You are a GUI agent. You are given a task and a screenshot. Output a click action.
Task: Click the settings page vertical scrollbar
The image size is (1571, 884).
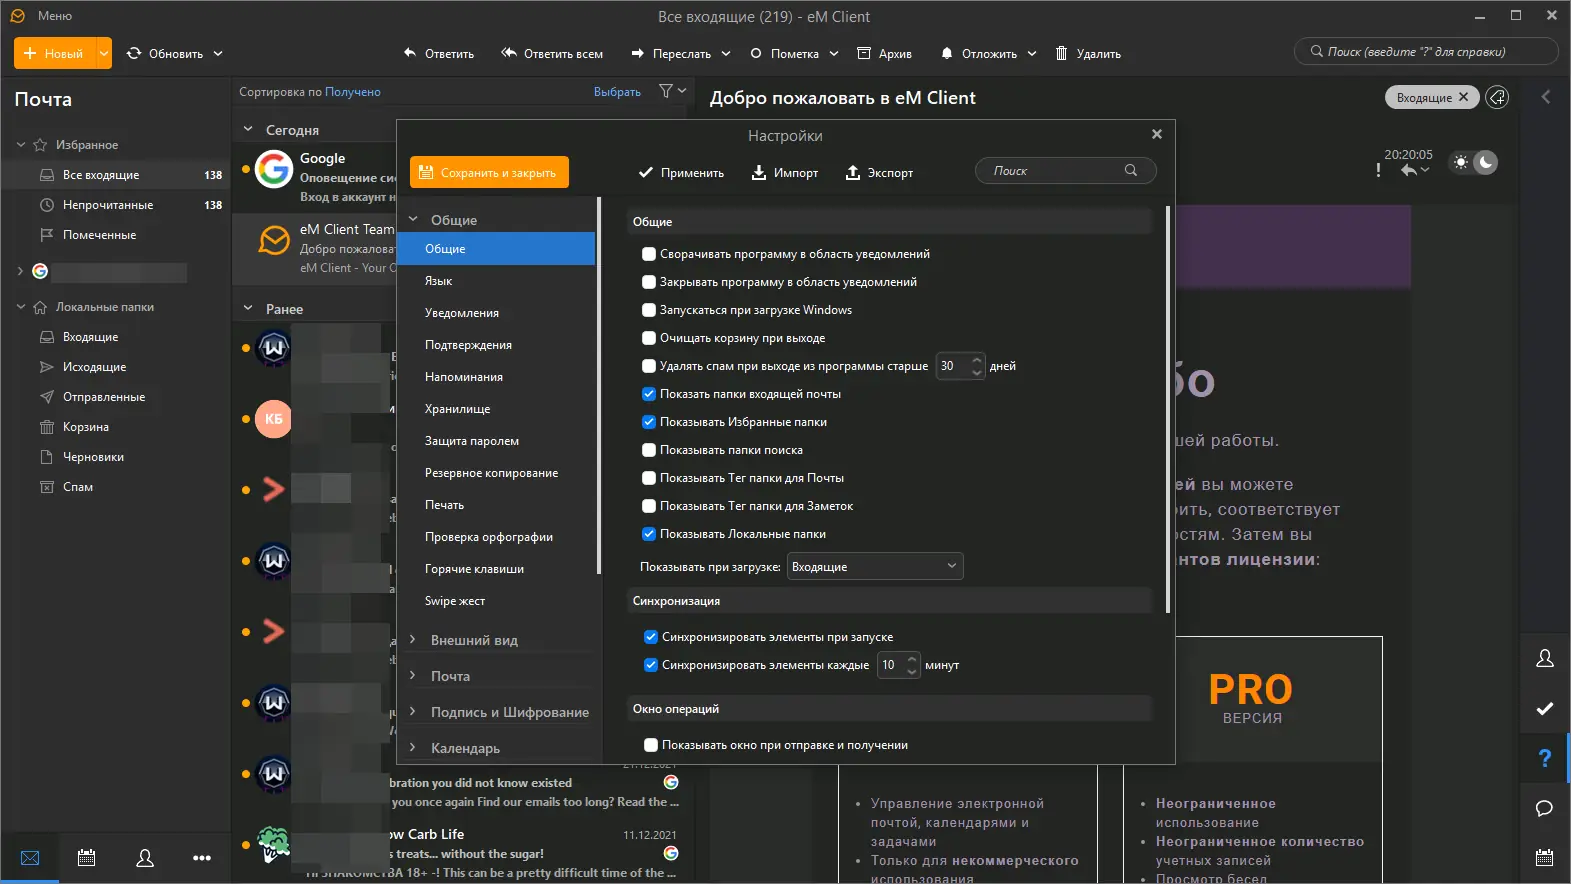pyautogui.click(x=1168, y=409)
